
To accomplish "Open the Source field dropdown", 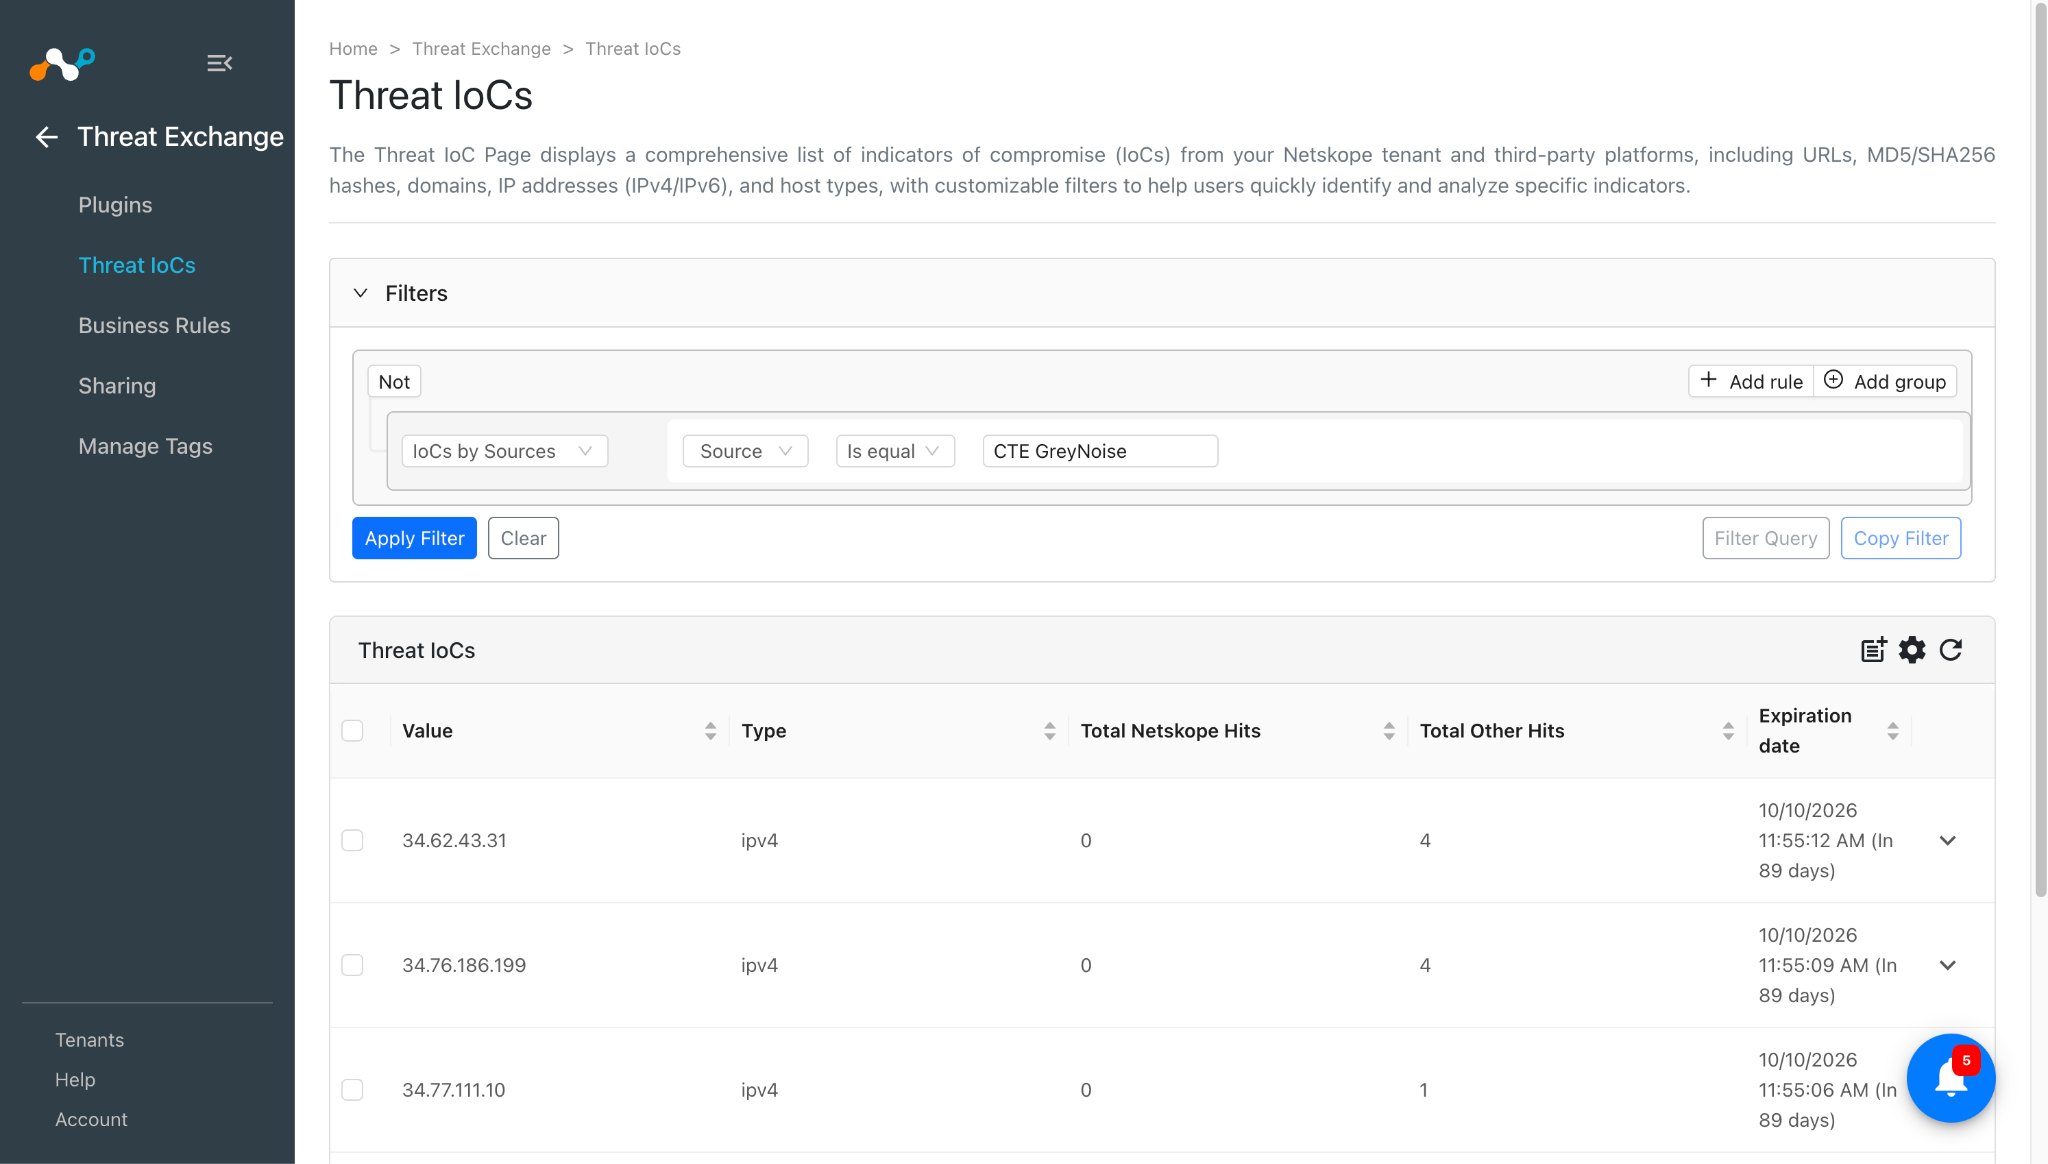I will coord(745,451).
